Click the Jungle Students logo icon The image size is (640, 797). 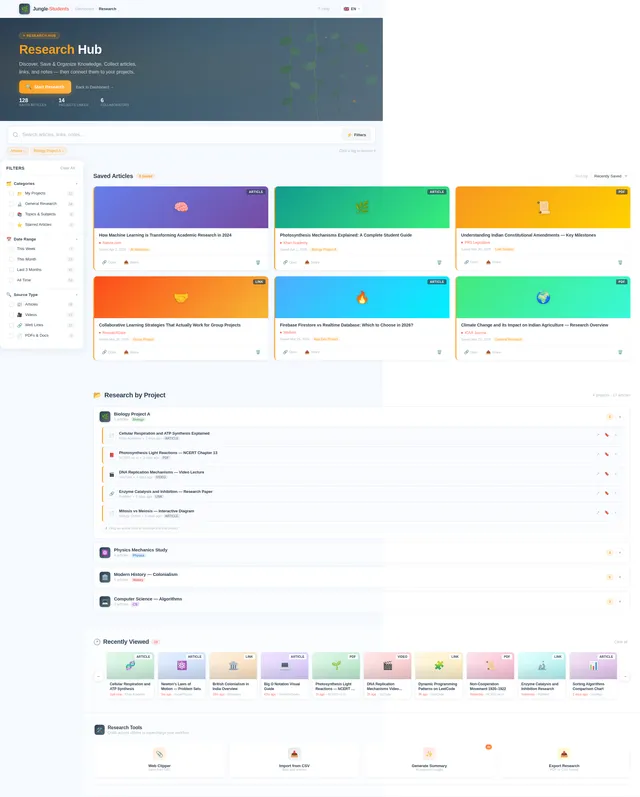pyautogui.click(x=24, y=9)
